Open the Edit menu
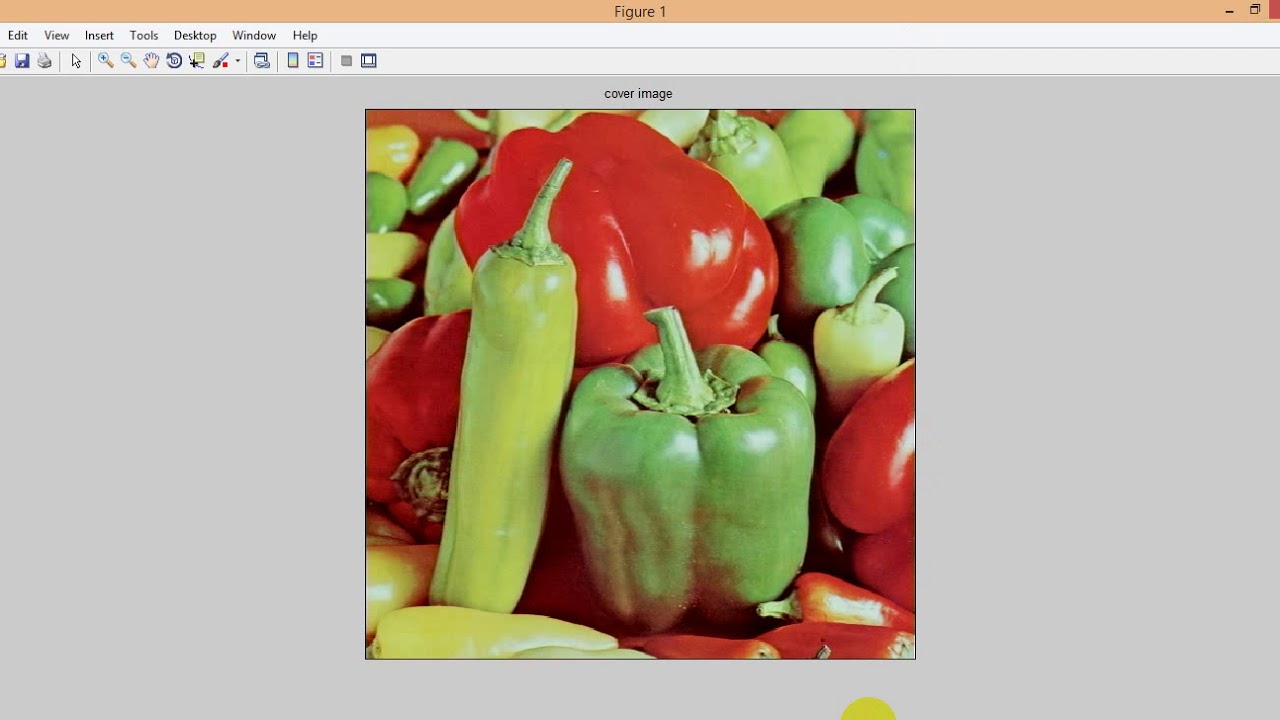1280x720 pixels. (x=18, y=35)
